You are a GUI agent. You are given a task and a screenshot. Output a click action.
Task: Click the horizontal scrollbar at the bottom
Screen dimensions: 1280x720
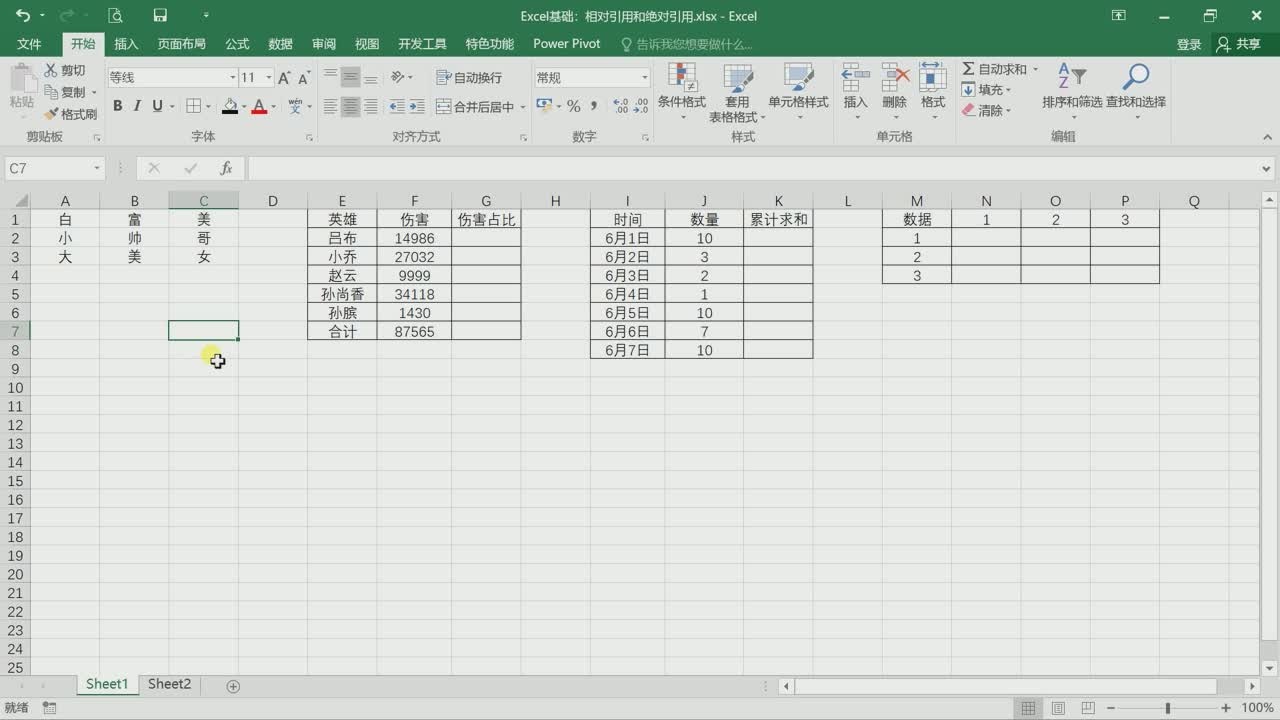[1005, 686]
